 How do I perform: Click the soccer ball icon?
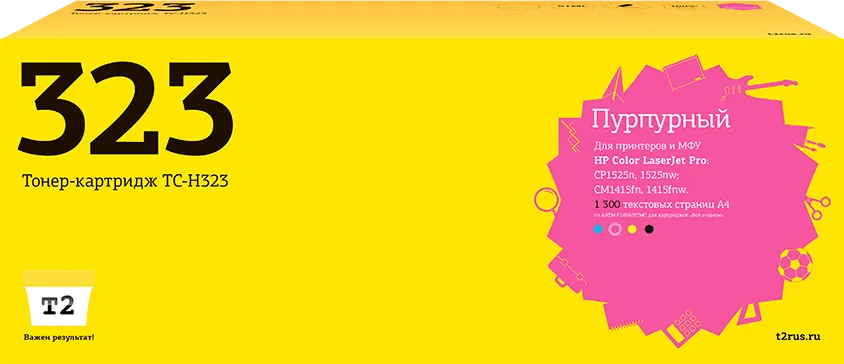[x=795, y=266]
